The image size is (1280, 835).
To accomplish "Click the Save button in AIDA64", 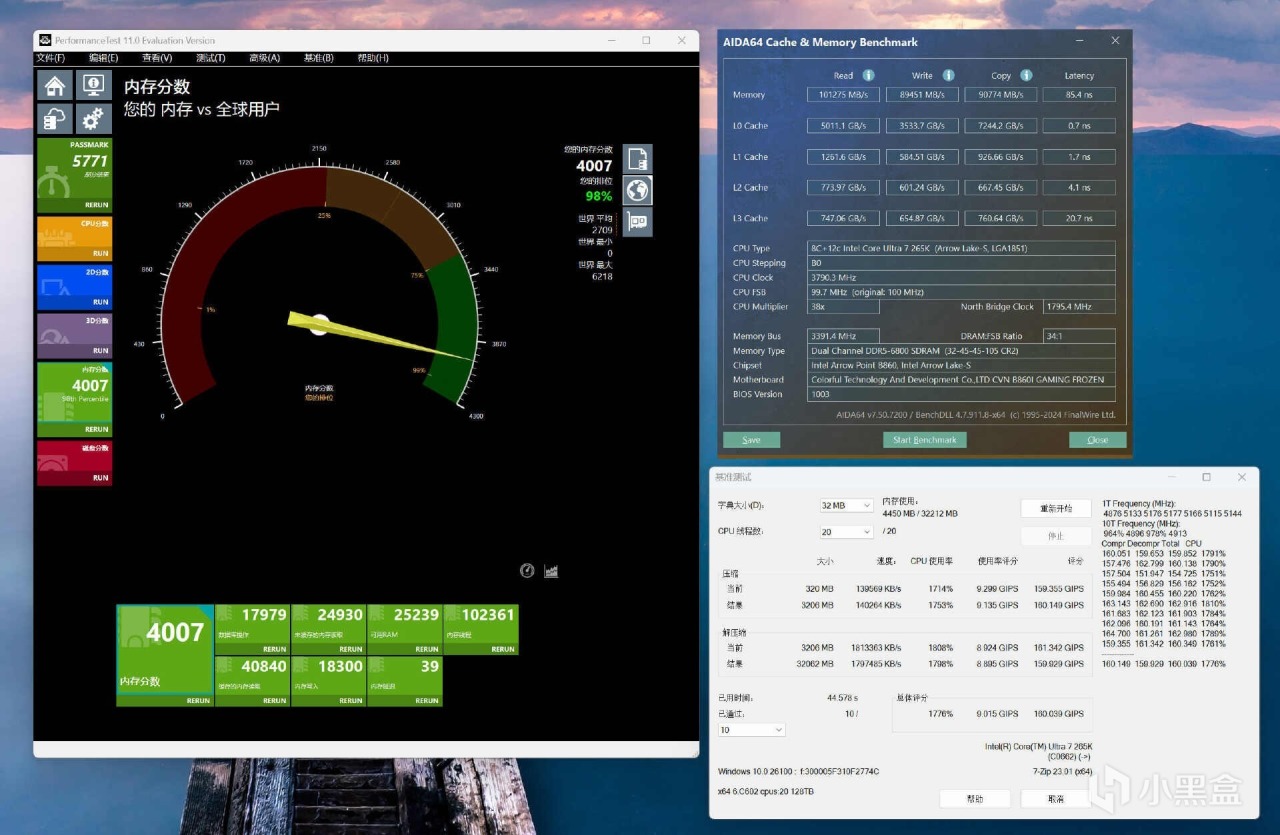I will click(751, 440).
